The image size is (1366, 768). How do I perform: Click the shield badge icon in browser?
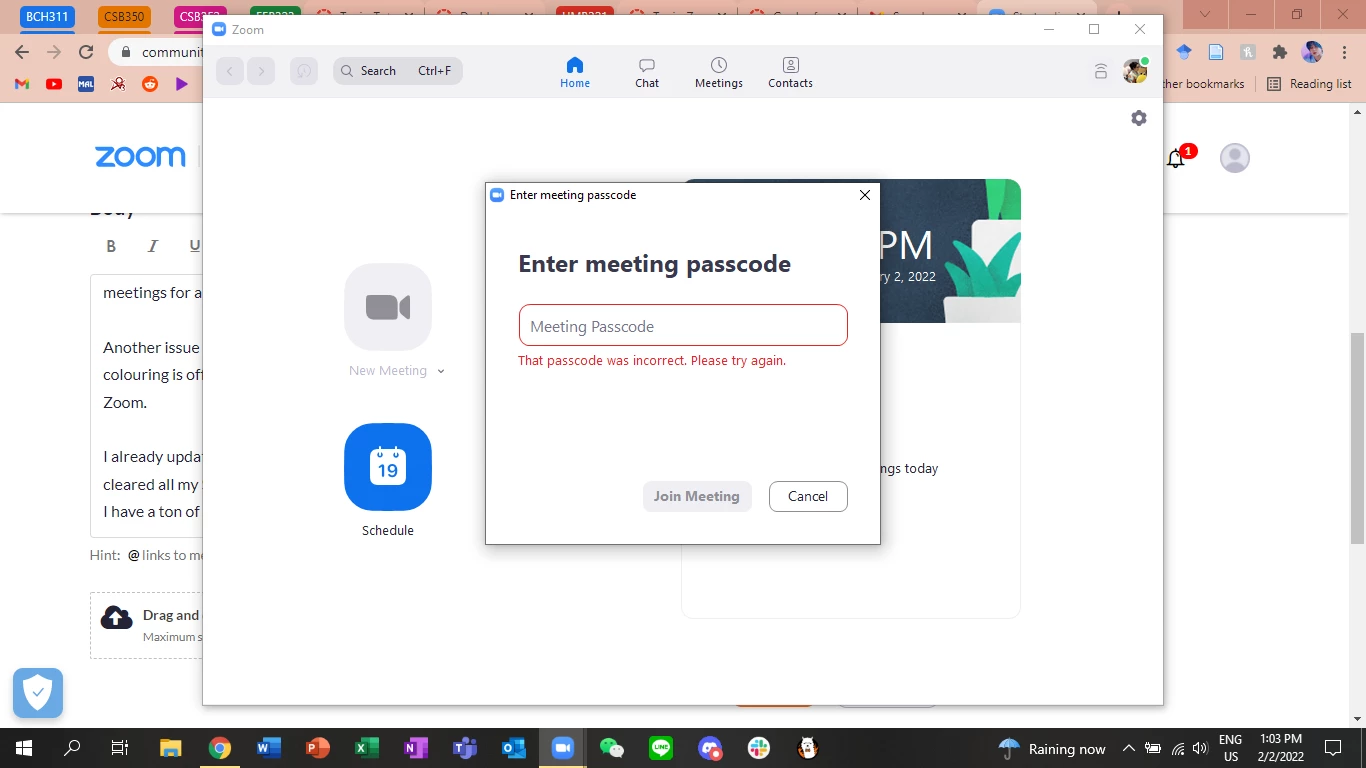[x=38, y=693]
